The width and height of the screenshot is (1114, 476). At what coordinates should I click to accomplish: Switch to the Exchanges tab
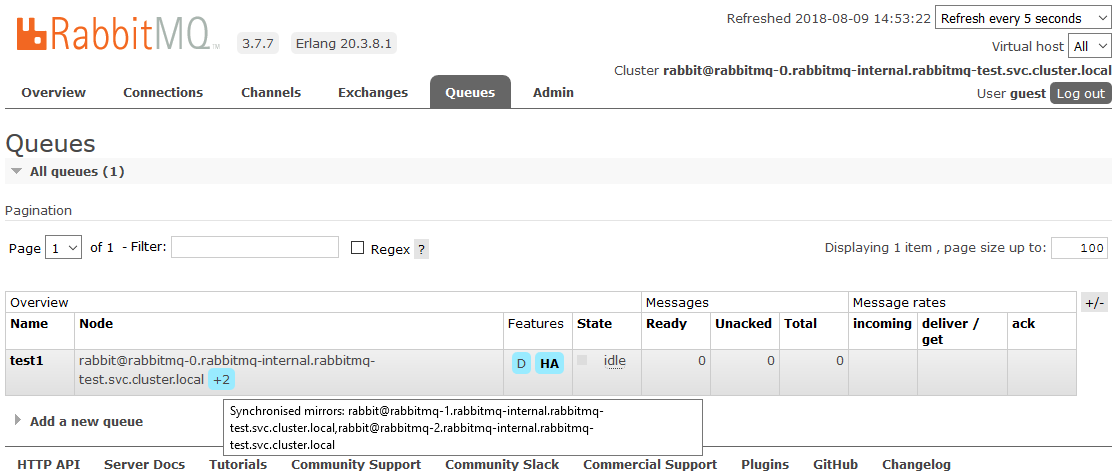(x=373, y=92)
